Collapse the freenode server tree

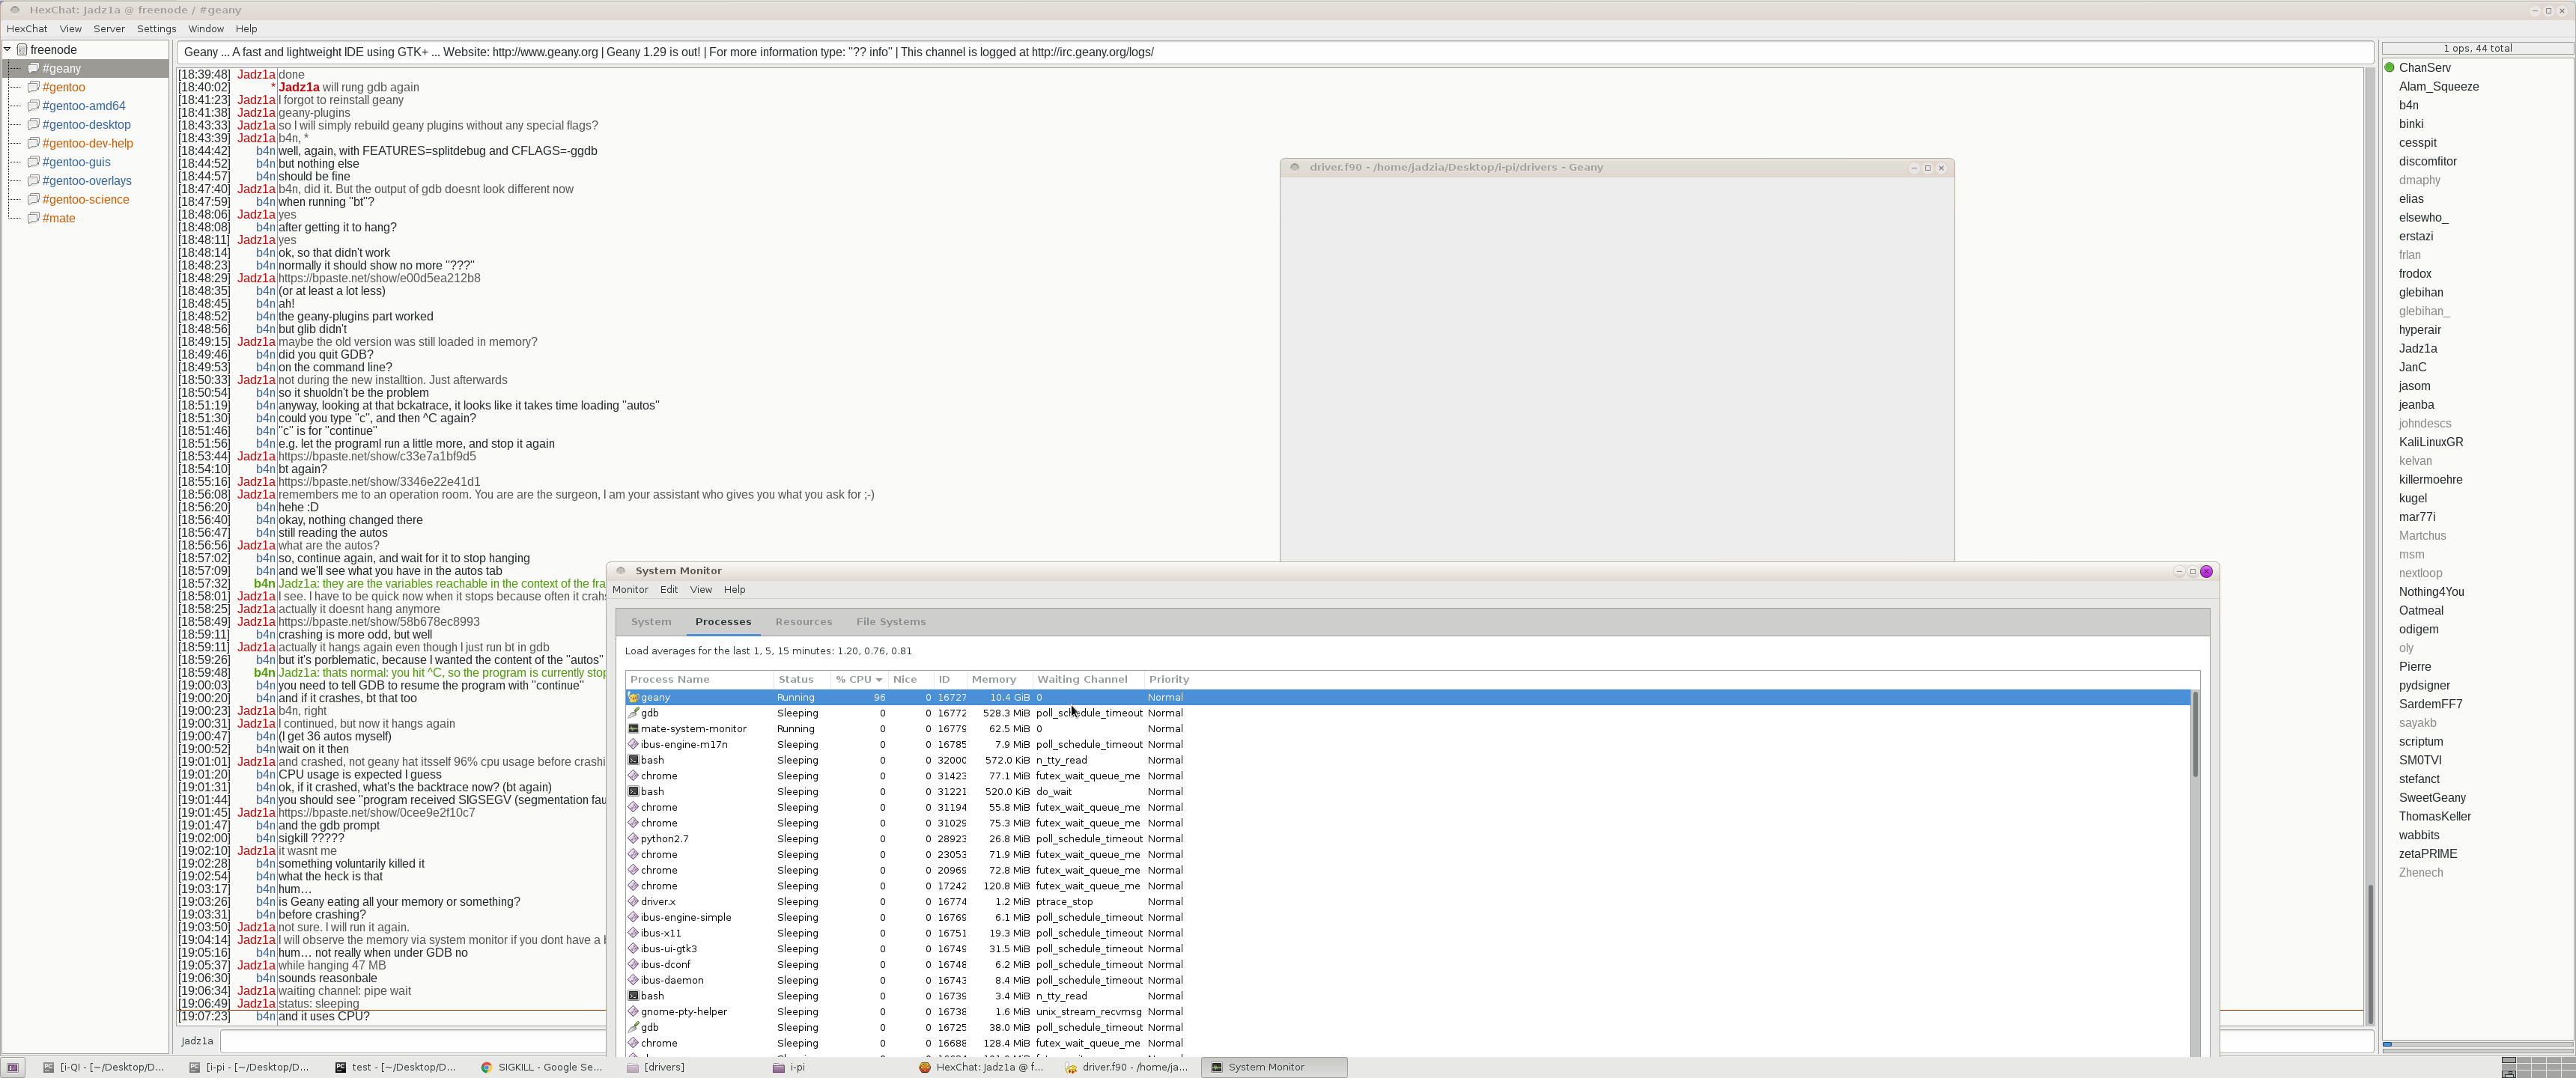pos(8,49)
